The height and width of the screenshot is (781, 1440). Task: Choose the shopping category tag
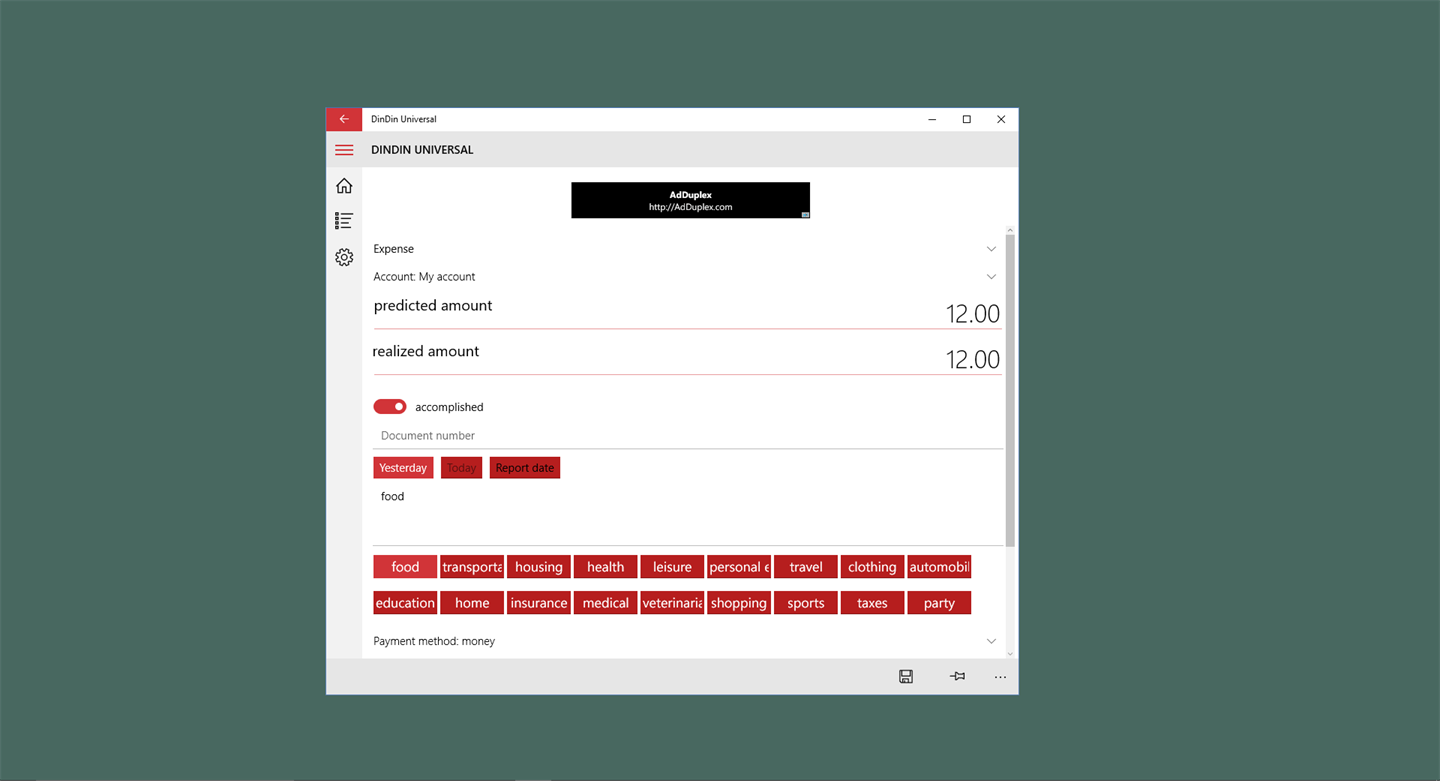pos(739,603)
